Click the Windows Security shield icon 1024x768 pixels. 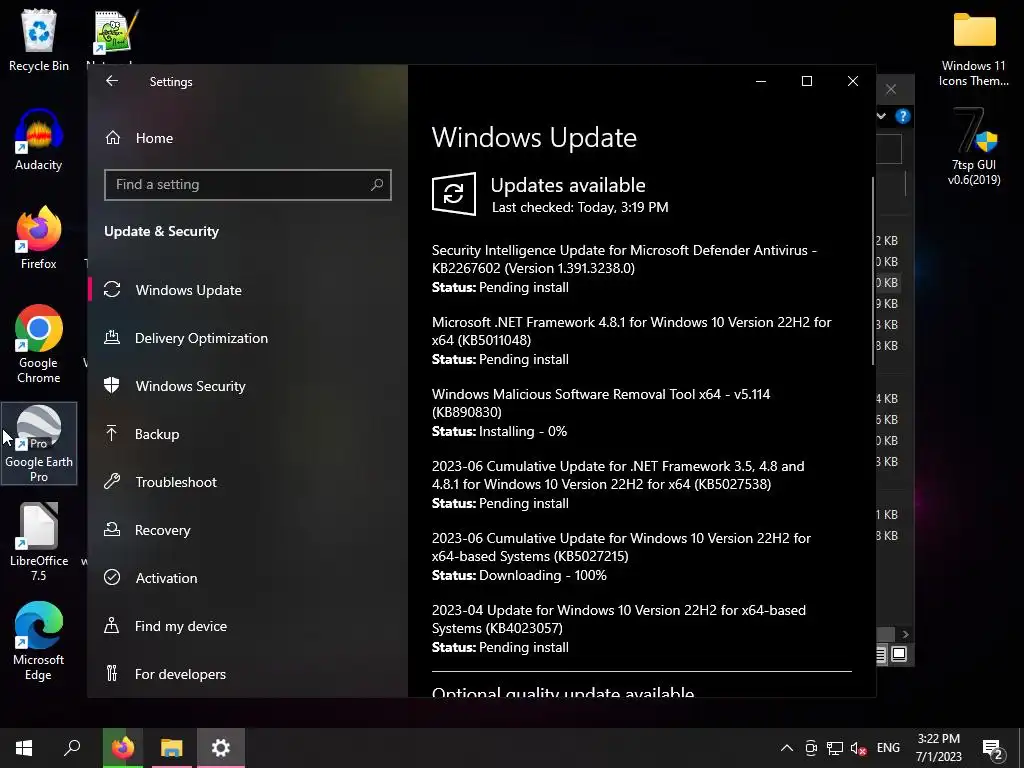coord(112,385)
